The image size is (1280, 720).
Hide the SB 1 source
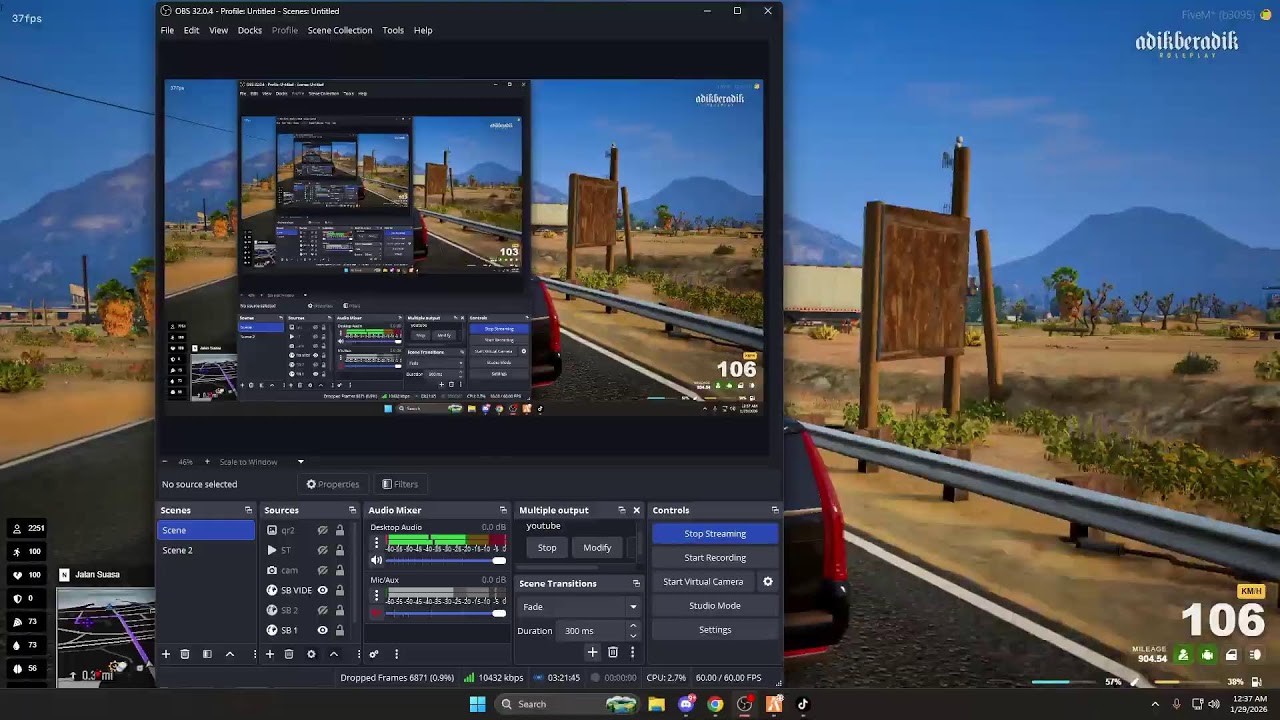(x=322, y=630)
